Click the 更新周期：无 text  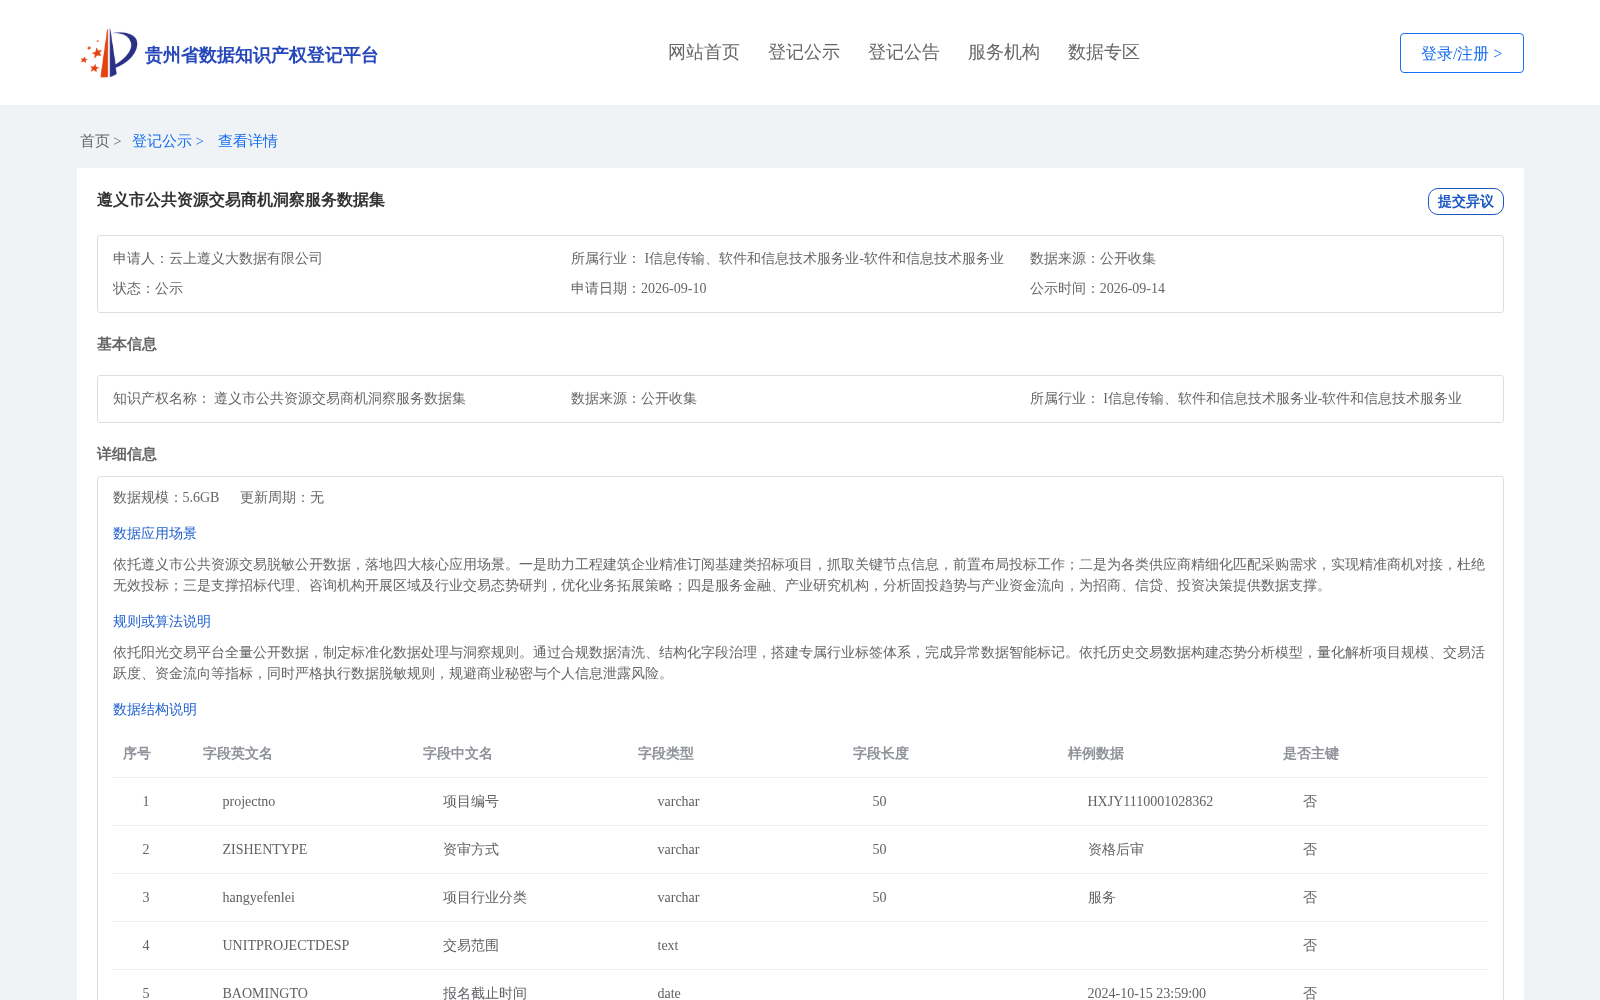pyautogui.click(x=282, y=498)
